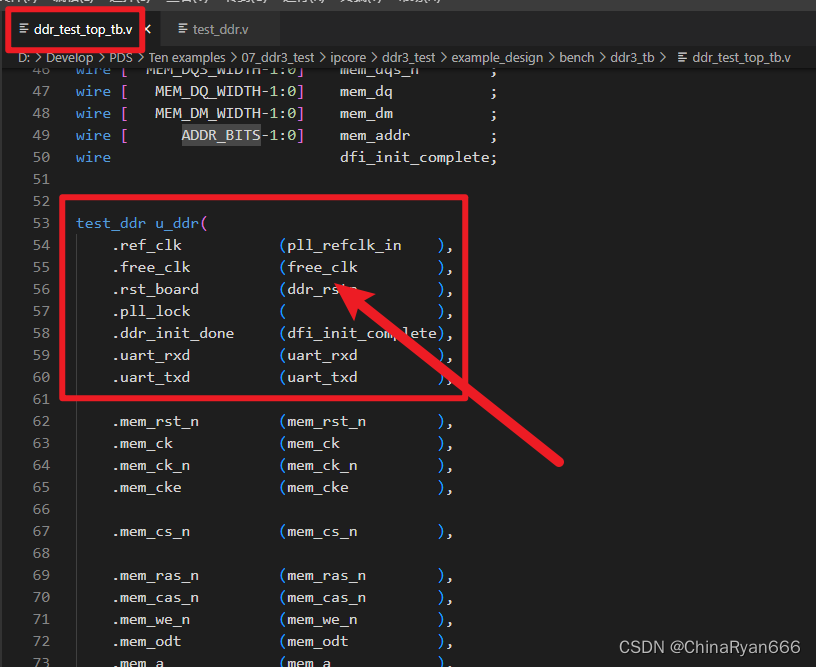Screen dimensions: 816x667
Task: Open breadcrumb folder example_design
Action: coord(497,57)
